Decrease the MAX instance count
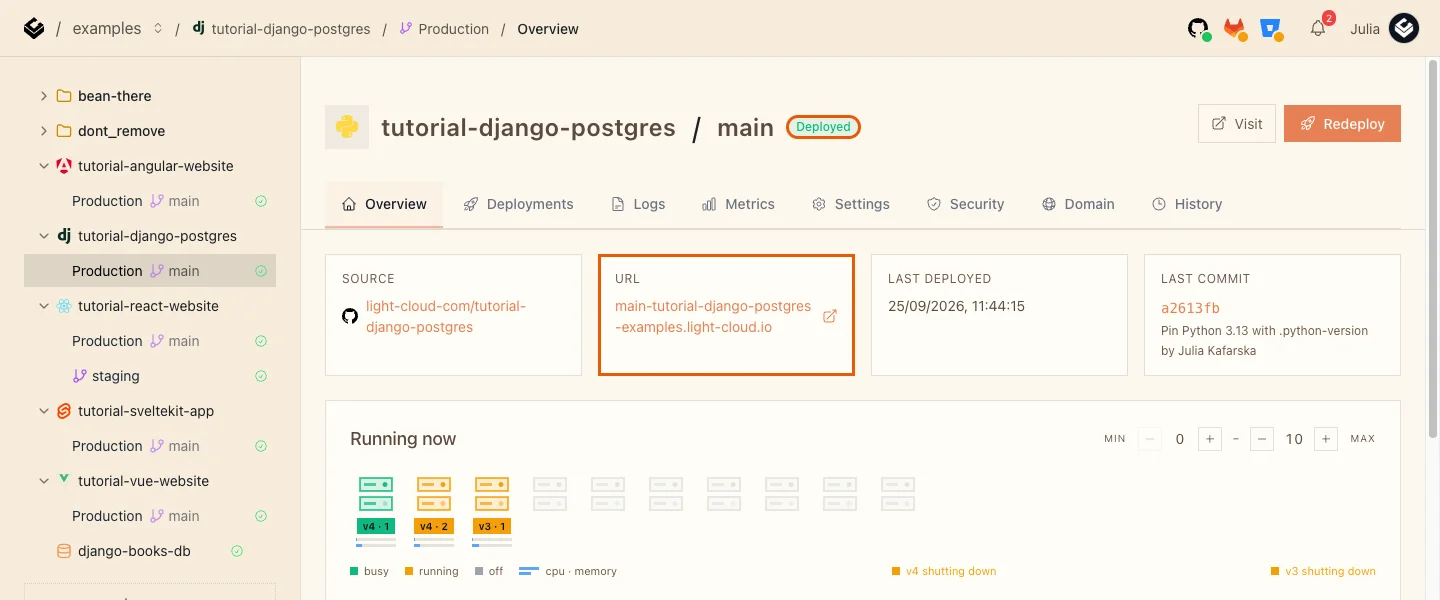This screenshot has width=1440, height=600. click(1262, 439)
